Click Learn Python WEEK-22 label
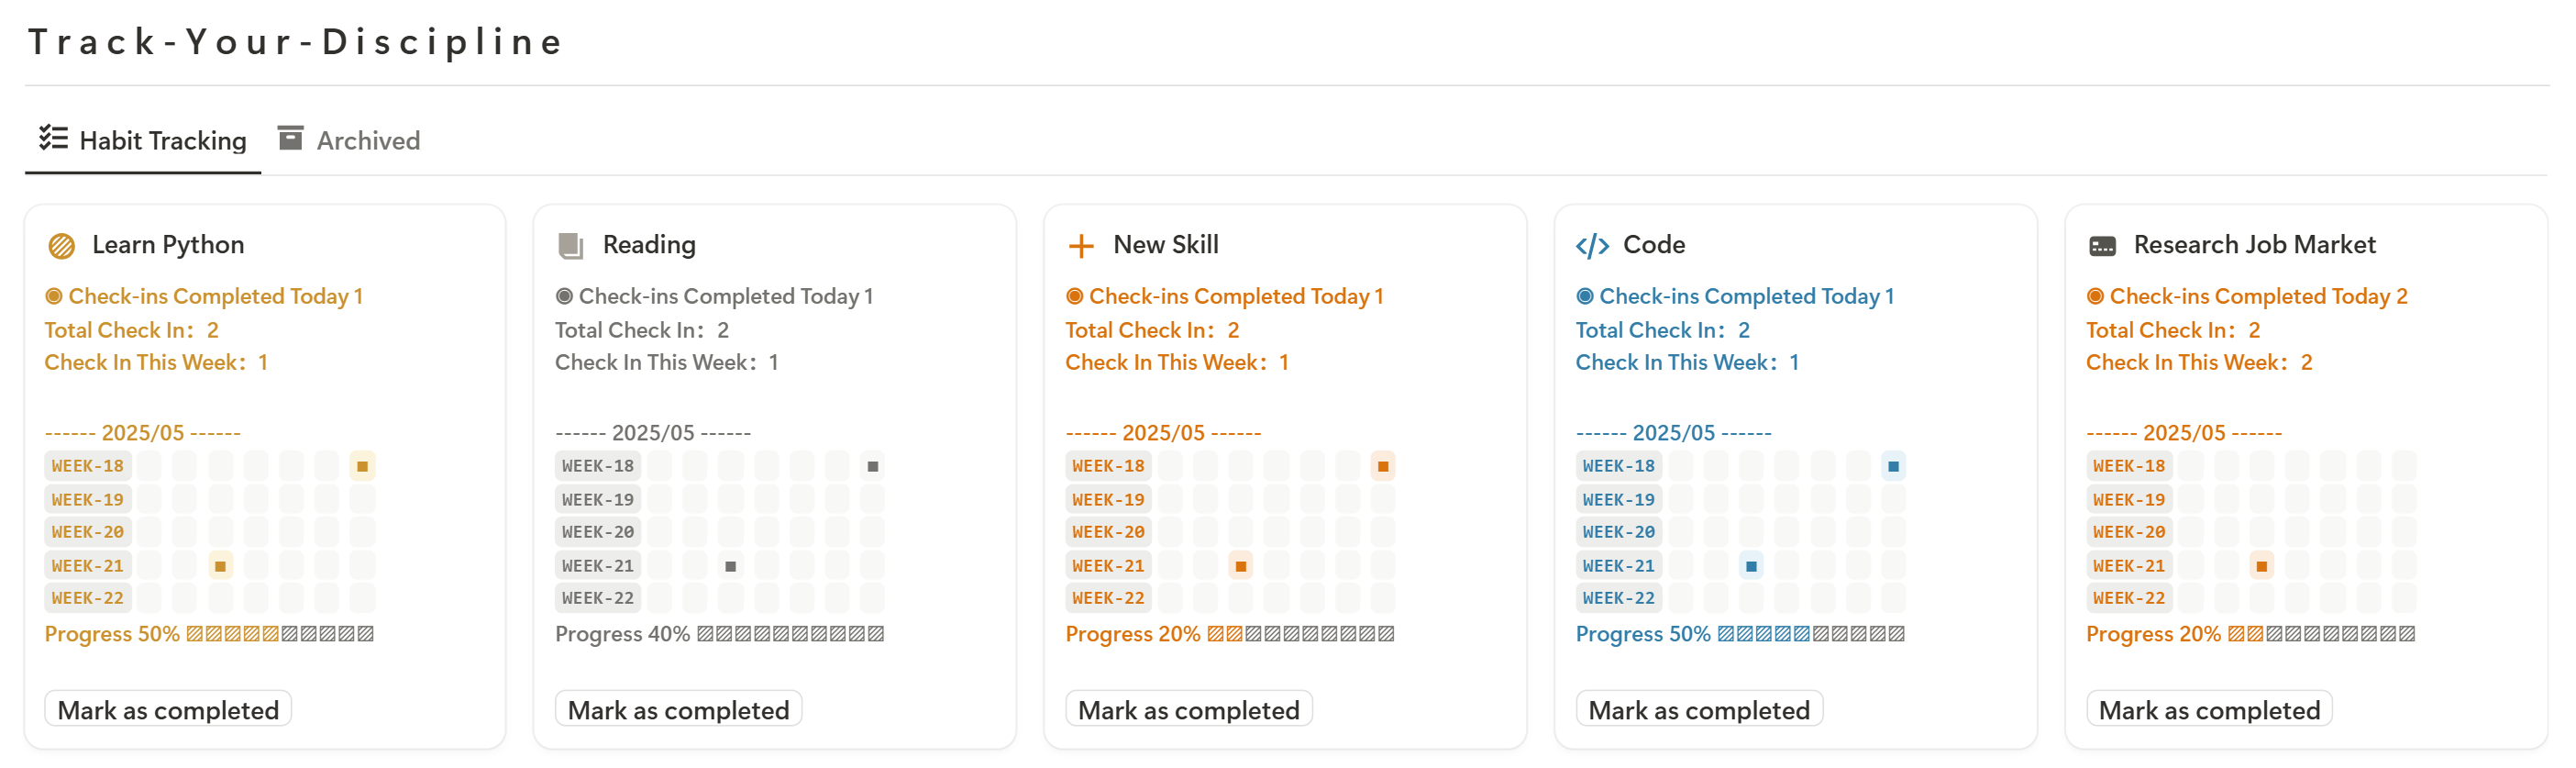The height and width of the screenshot is (768, 2576). coord(88,598)
